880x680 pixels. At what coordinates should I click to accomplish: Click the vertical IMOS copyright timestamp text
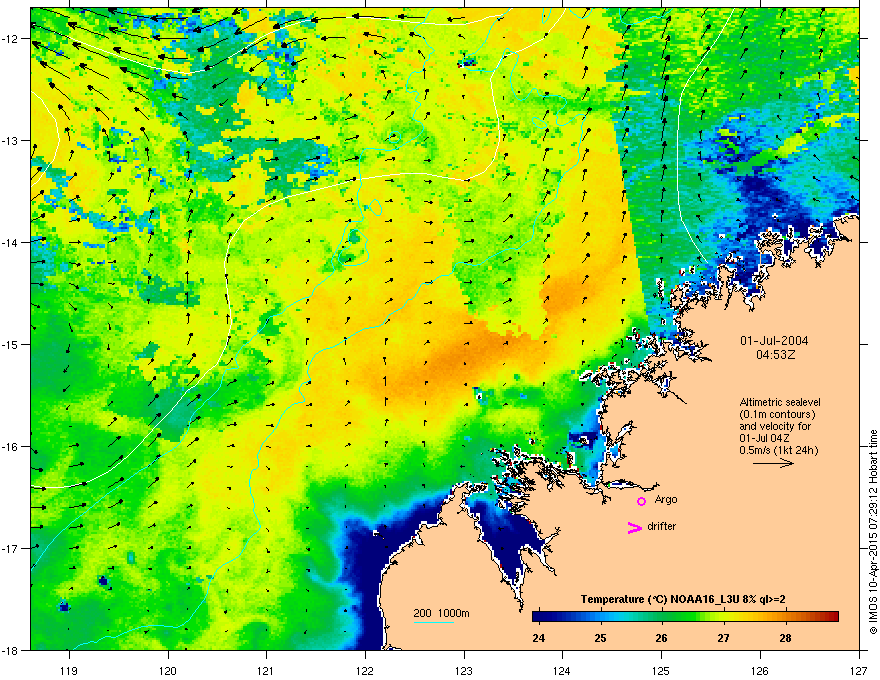coord(873,532)
